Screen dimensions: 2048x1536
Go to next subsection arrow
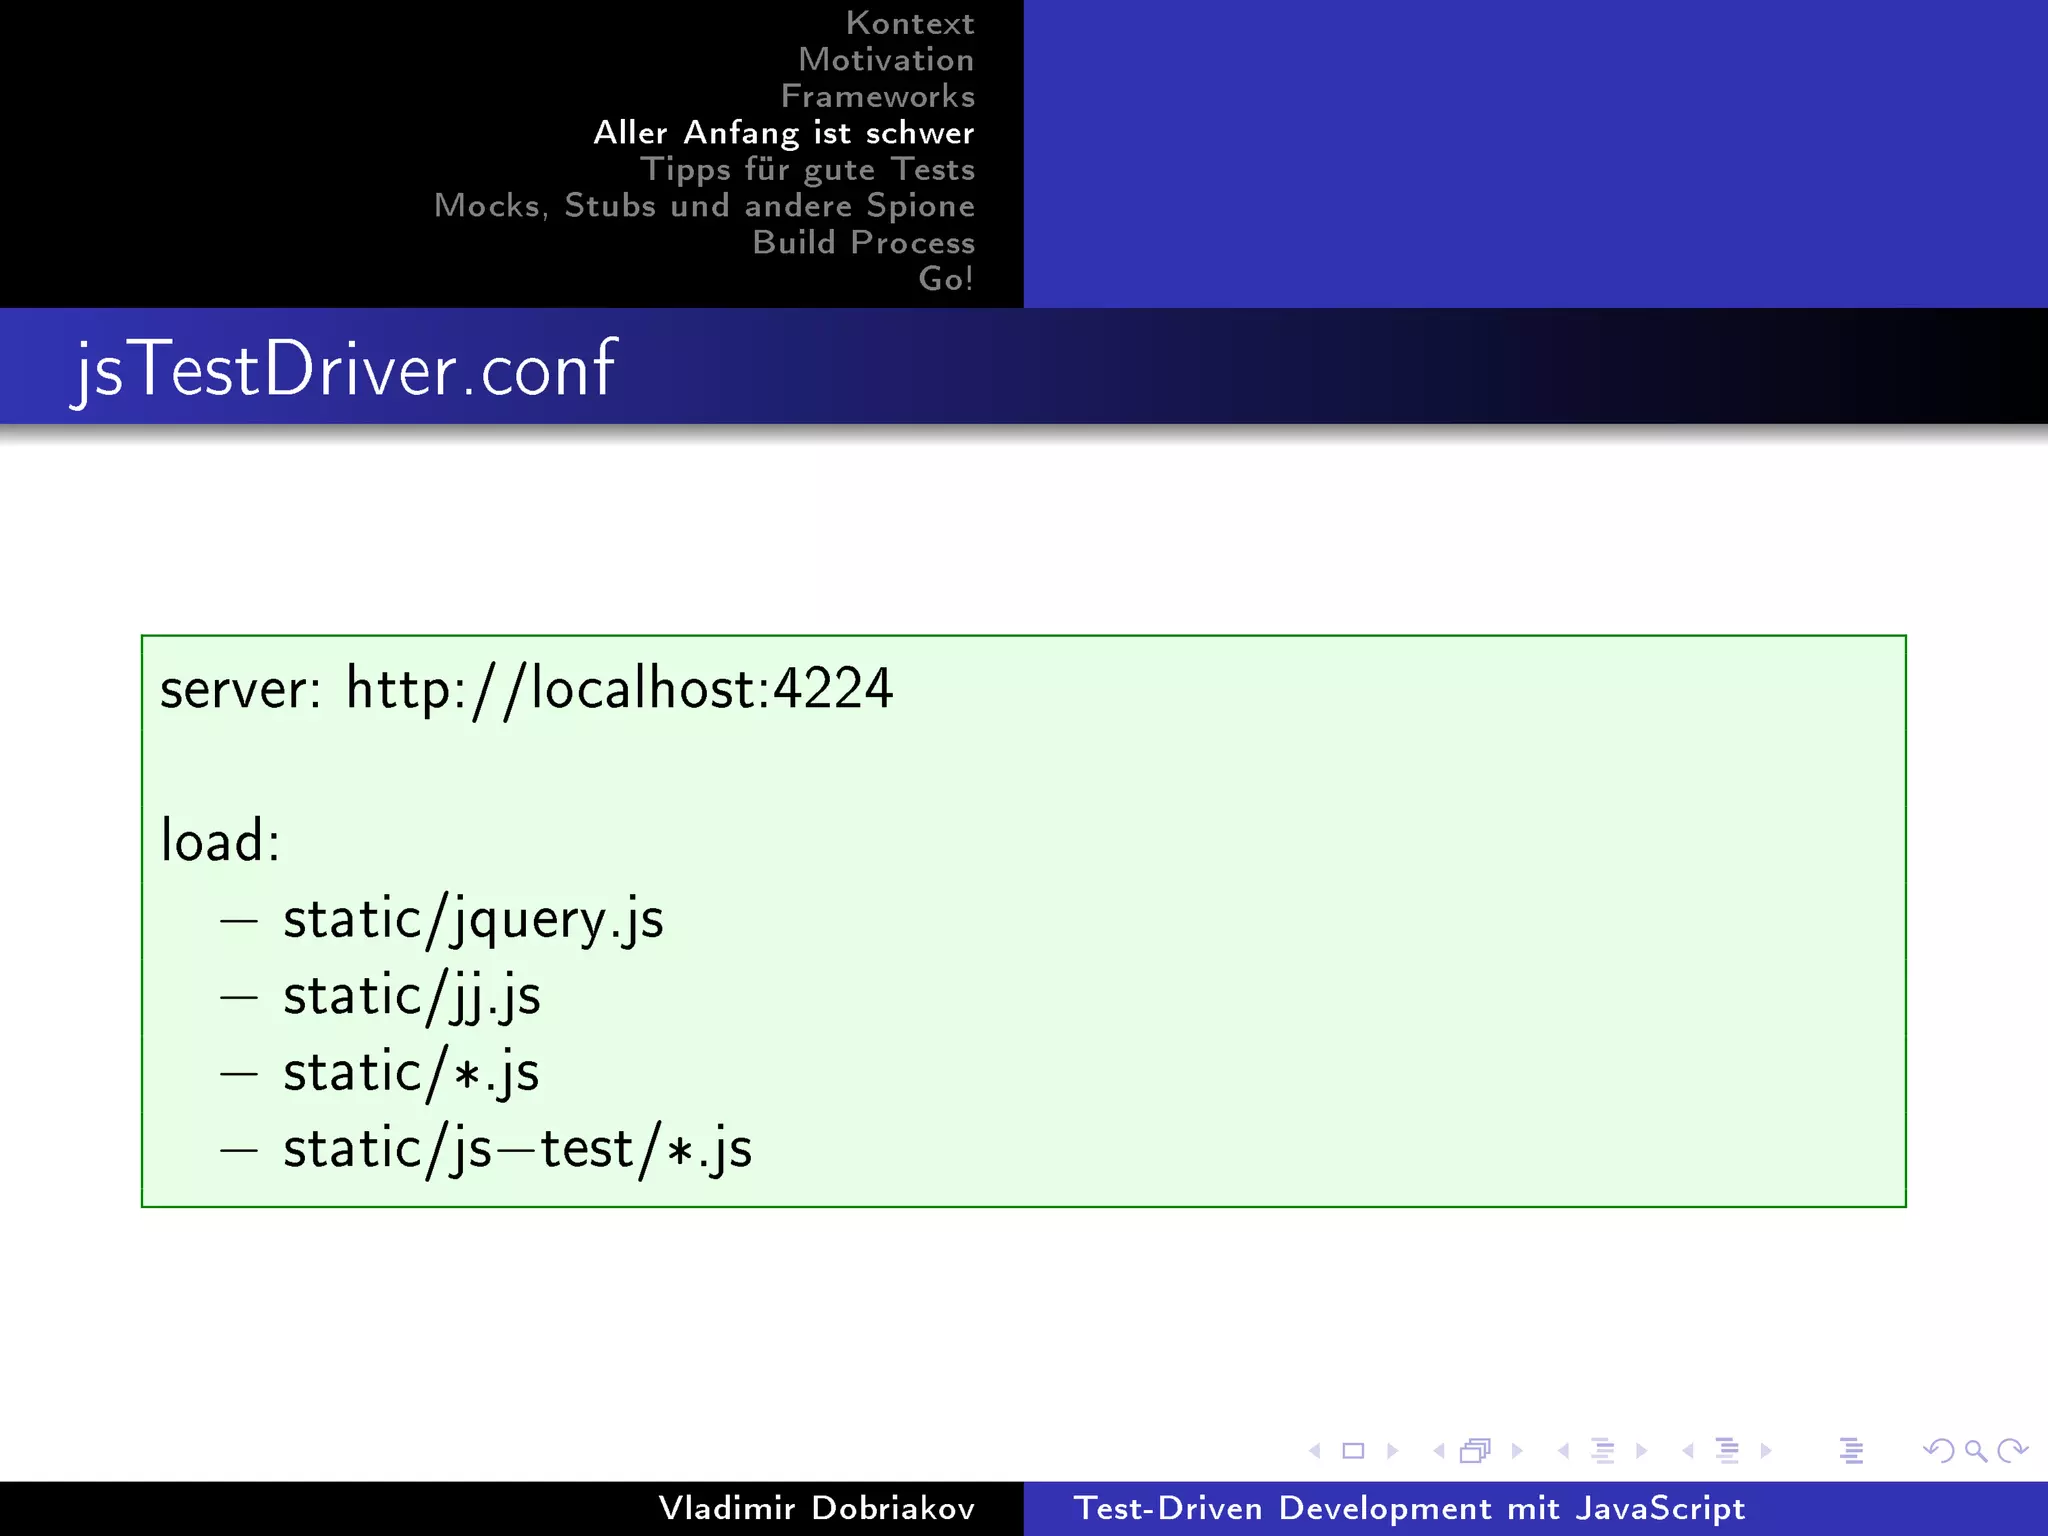click(1641, 1450)
